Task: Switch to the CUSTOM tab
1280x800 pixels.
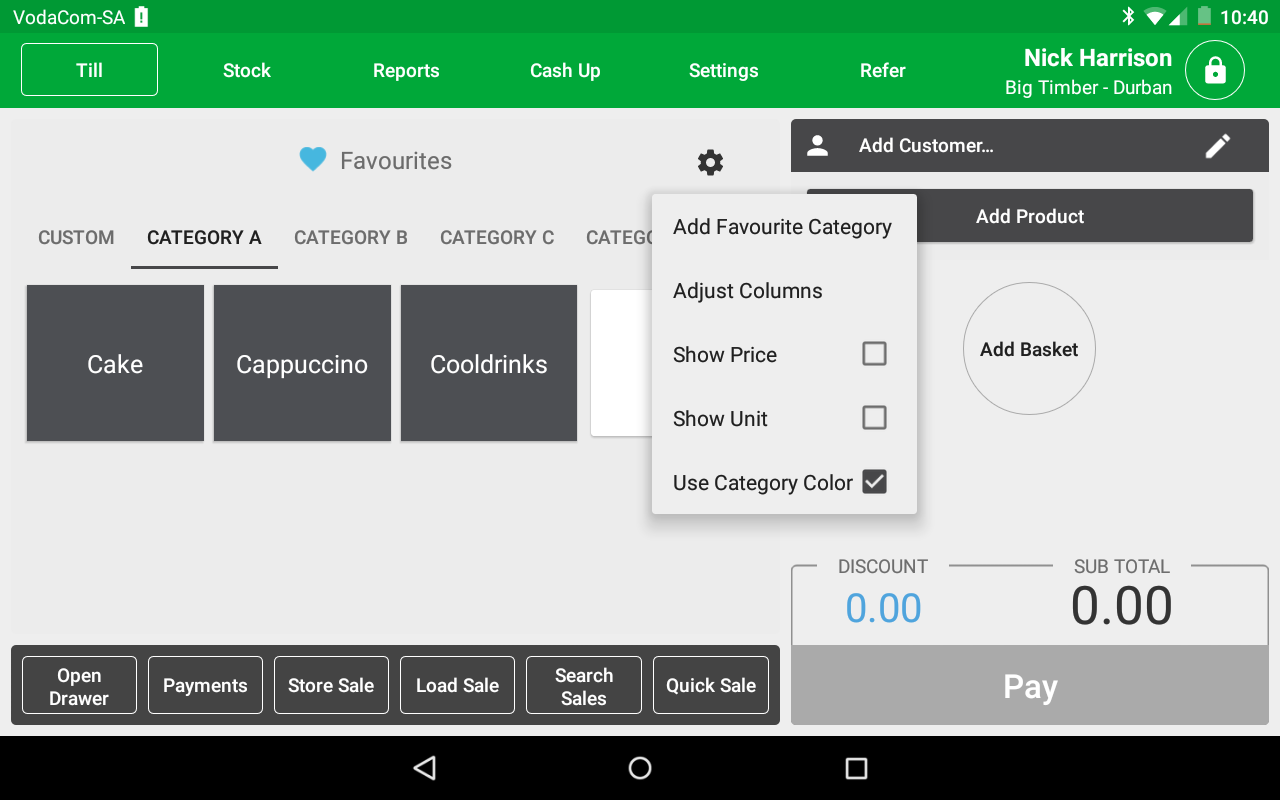Action: (76, 238)
